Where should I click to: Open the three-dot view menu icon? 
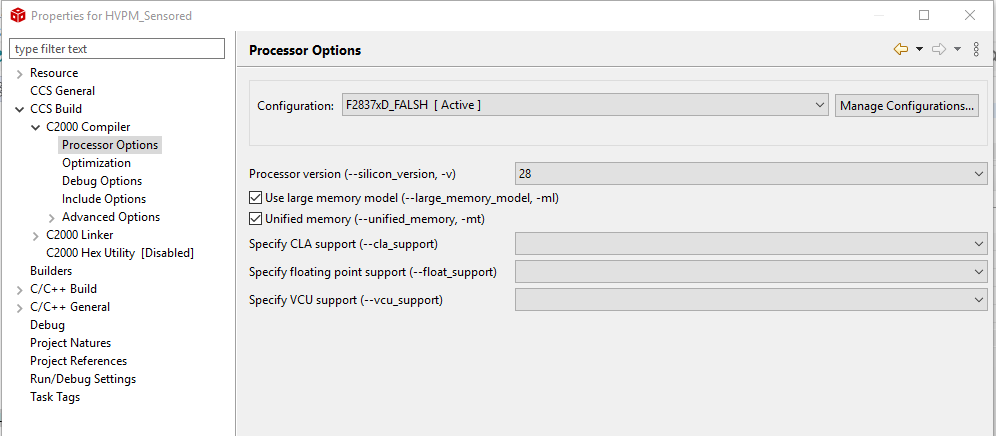pyautogui.click(x=976, y=50)
